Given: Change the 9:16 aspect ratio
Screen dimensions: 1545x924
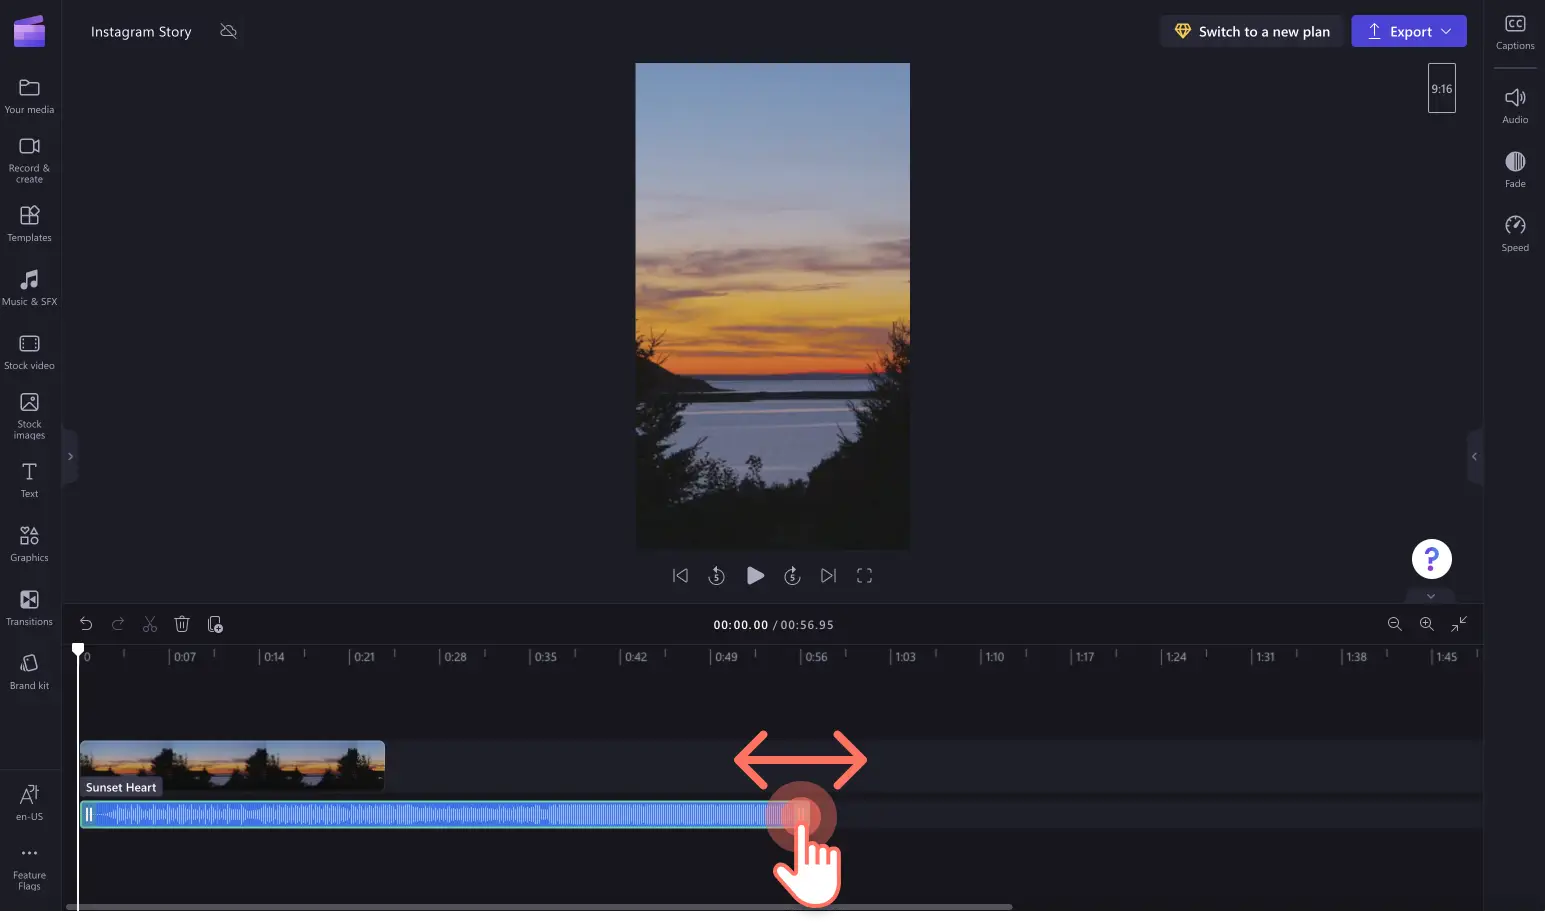Looking at the screenshot, I should tap(1441, 88).
